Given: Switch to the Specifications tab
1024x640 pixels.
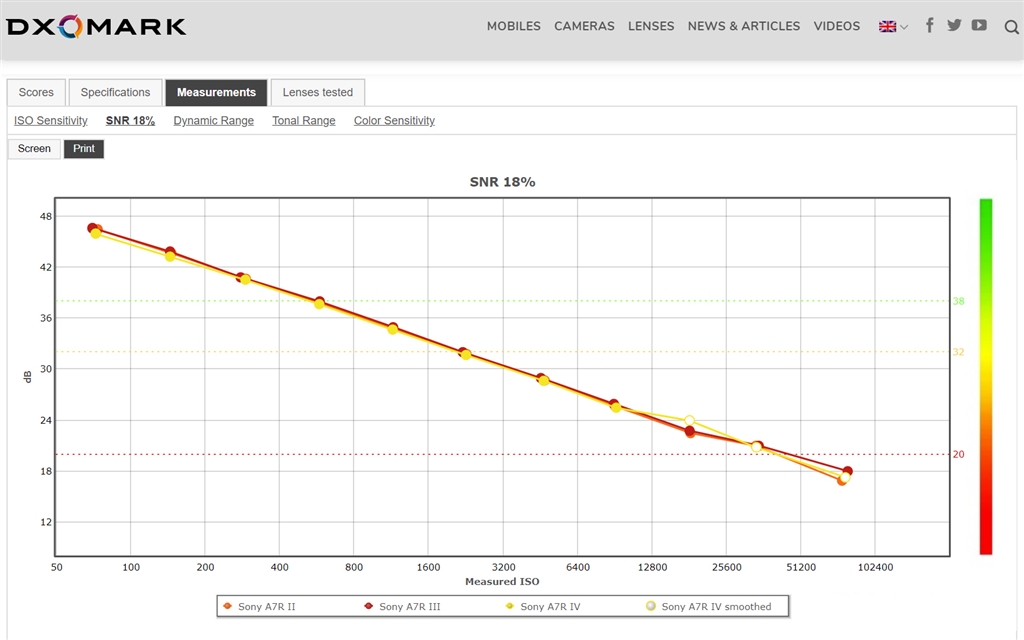Looking at the screenshot, I should 115,93.
